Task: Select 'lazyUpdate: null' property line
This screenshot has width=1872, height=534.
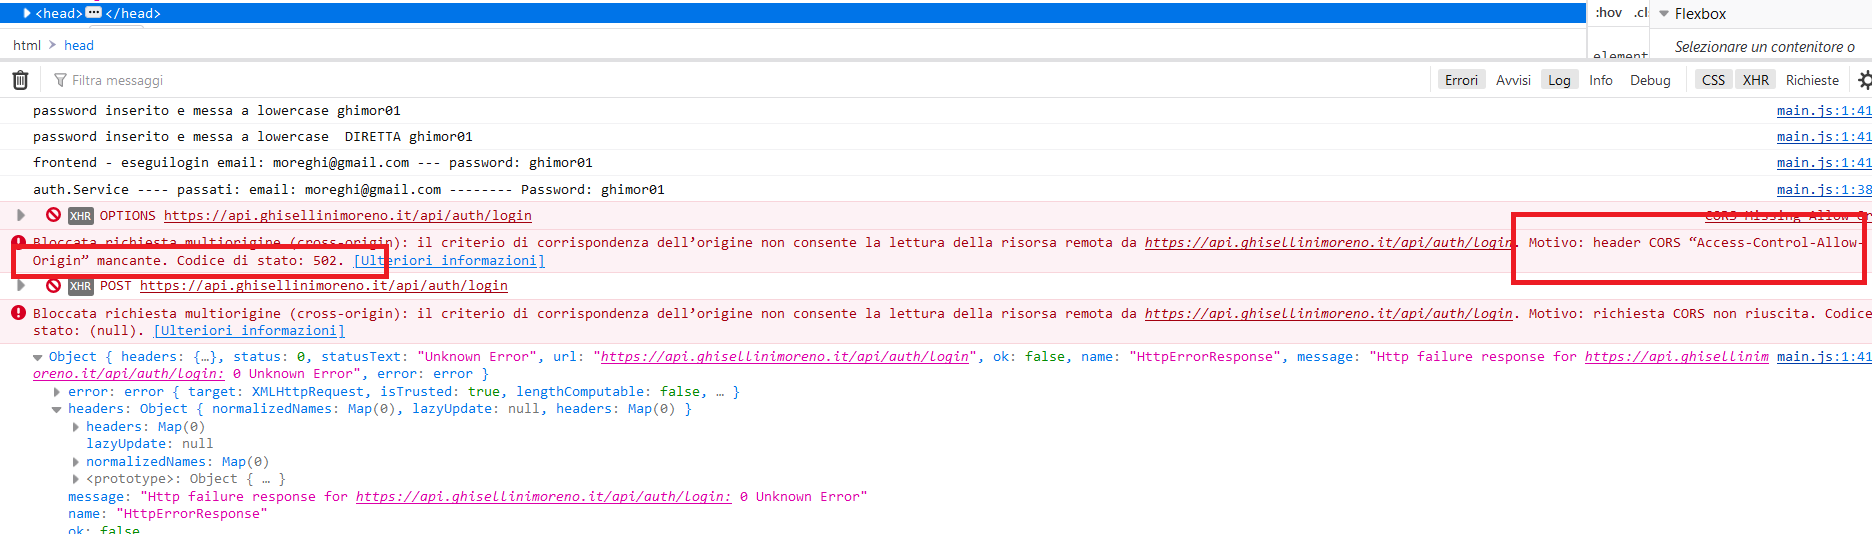Action: coord(150,444)
